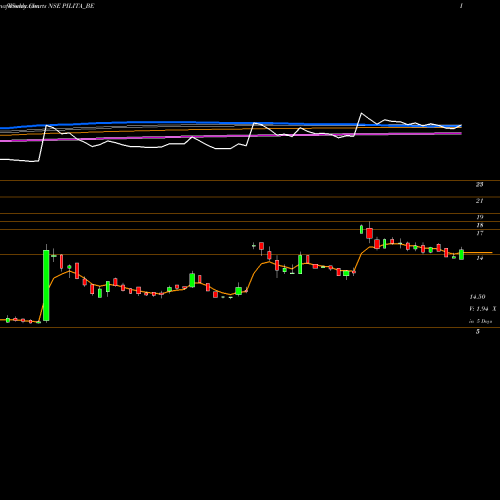500x500 pixels.
Task: Click the '14' price axis label
Action: pyautogui.click(x=479, y=258)
